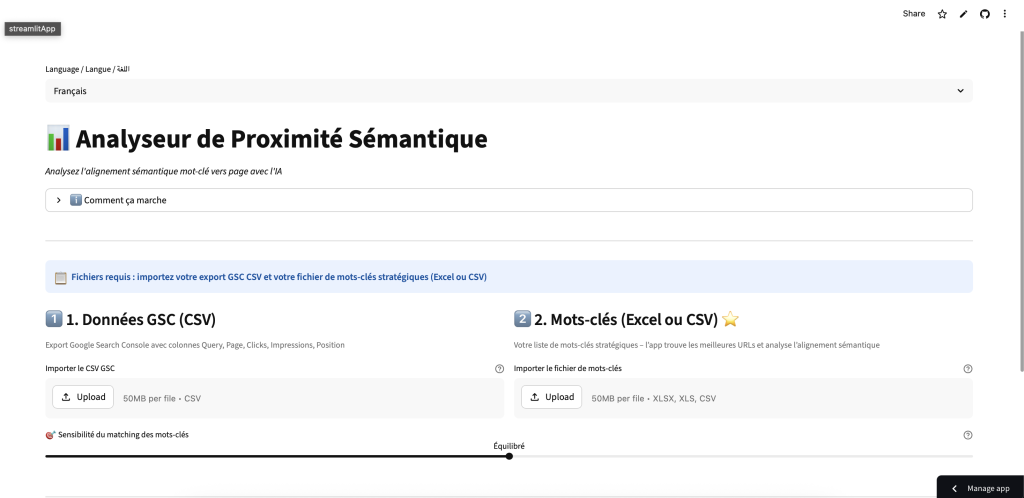Open the Manage app panel

(988, 488)
